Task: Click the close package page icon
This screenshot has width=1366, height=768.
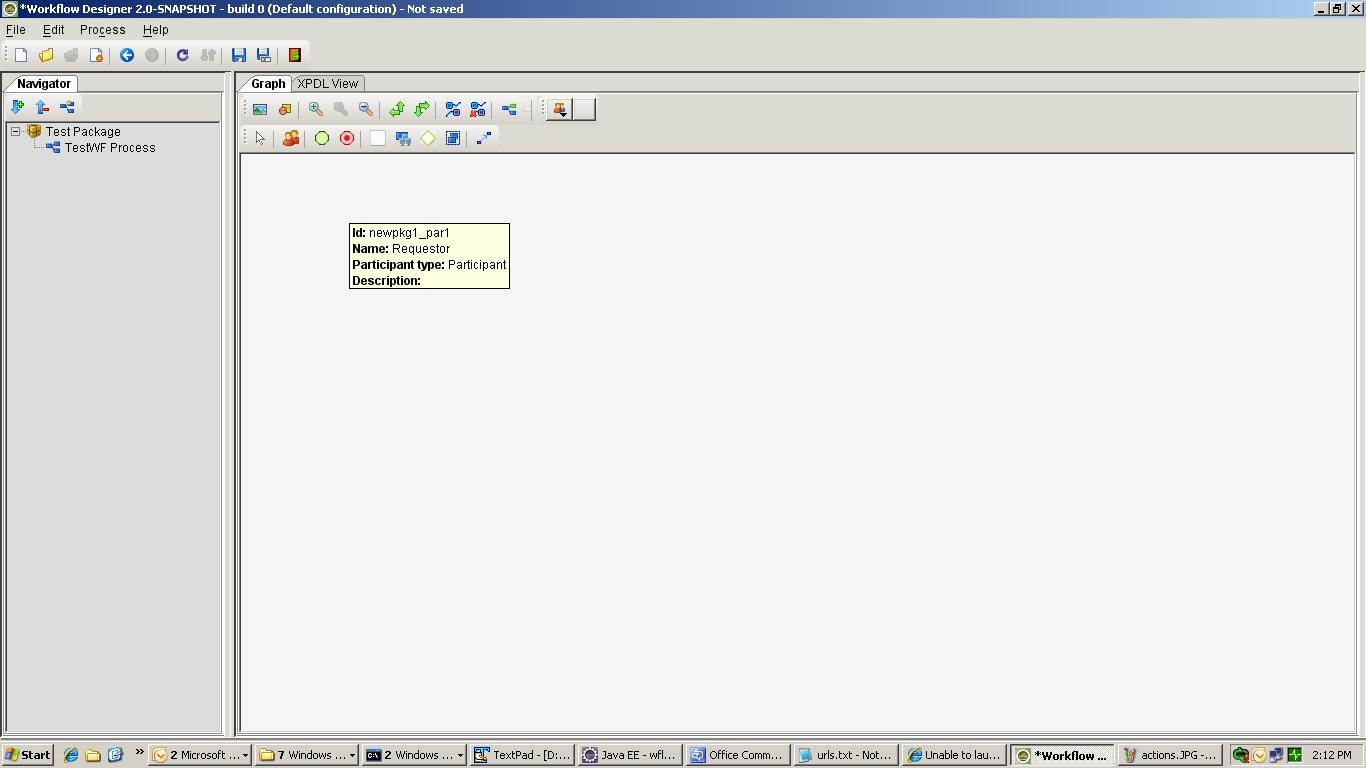Action: point(96,55)
